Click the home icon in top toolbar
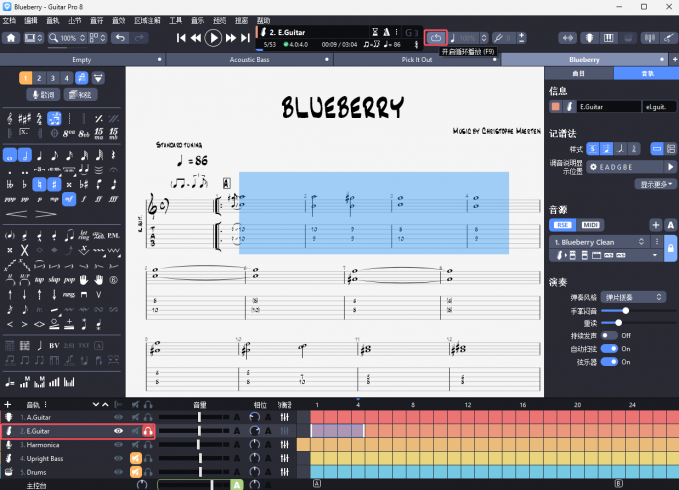 click(x=11, y=38)
